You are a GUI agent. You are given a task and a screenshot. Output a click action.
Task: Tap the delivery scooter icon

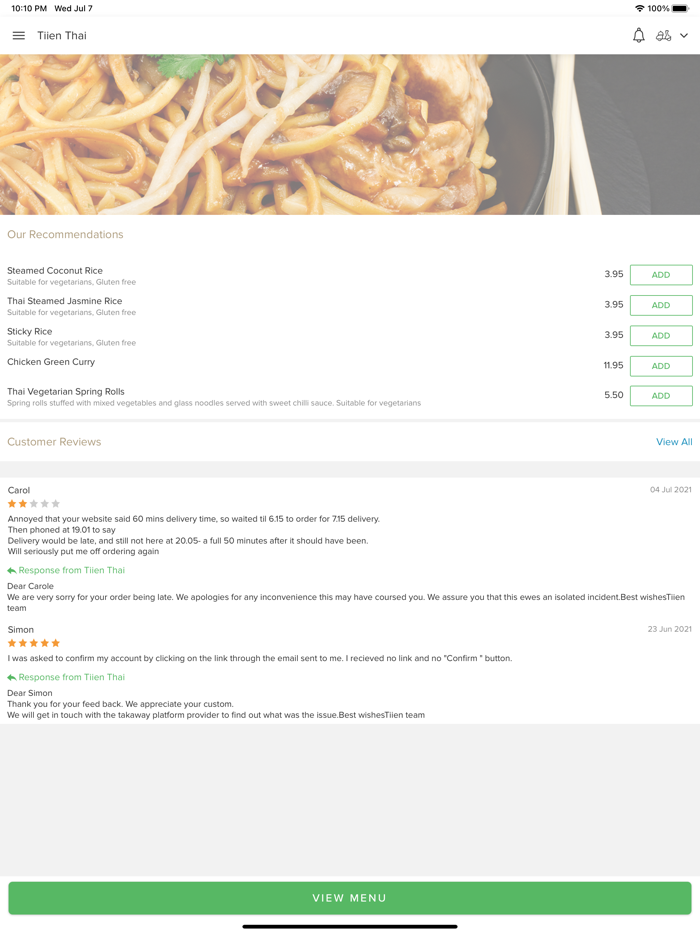[x=663, y=36]
